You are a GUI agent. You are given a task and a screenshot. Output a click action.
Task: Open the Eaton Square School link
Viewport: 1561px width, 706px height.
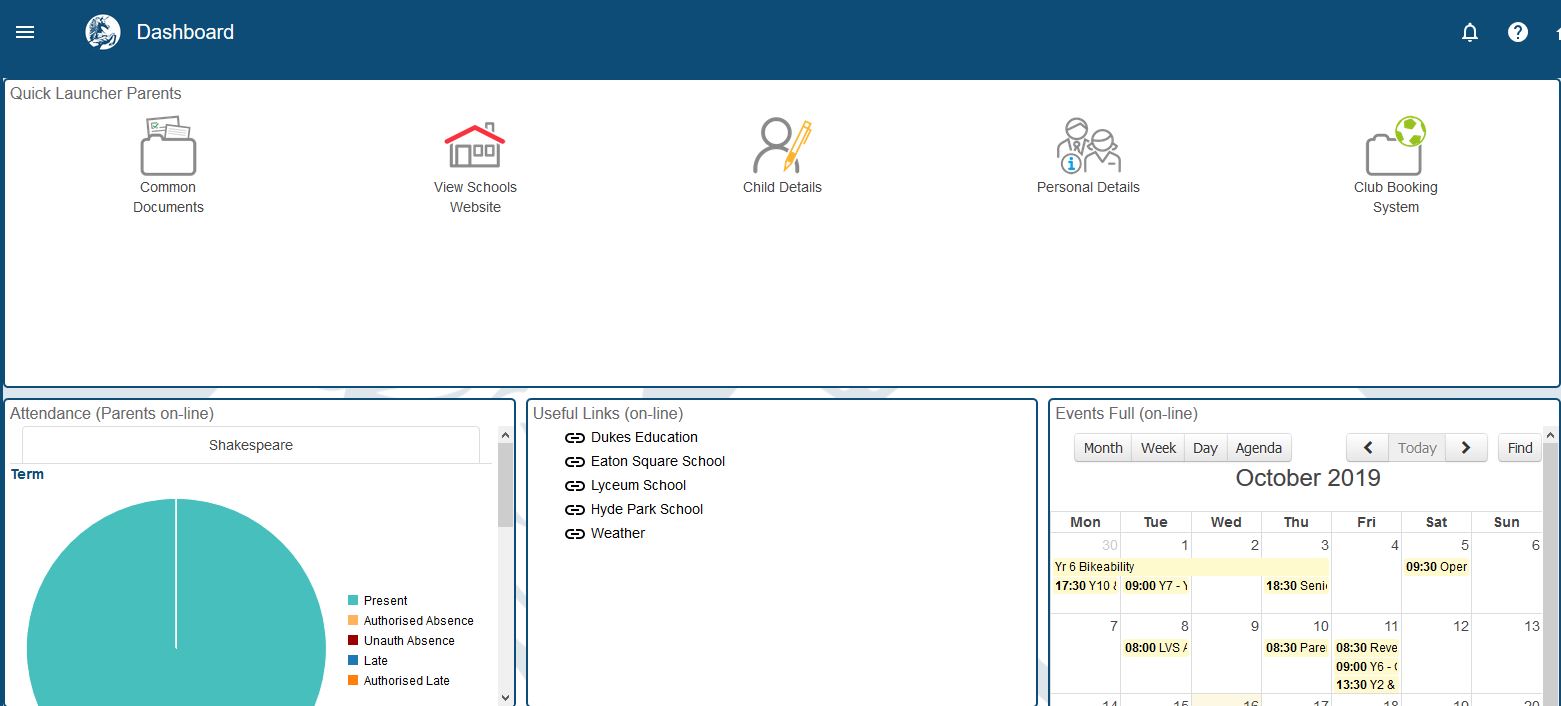click(658, 461)
